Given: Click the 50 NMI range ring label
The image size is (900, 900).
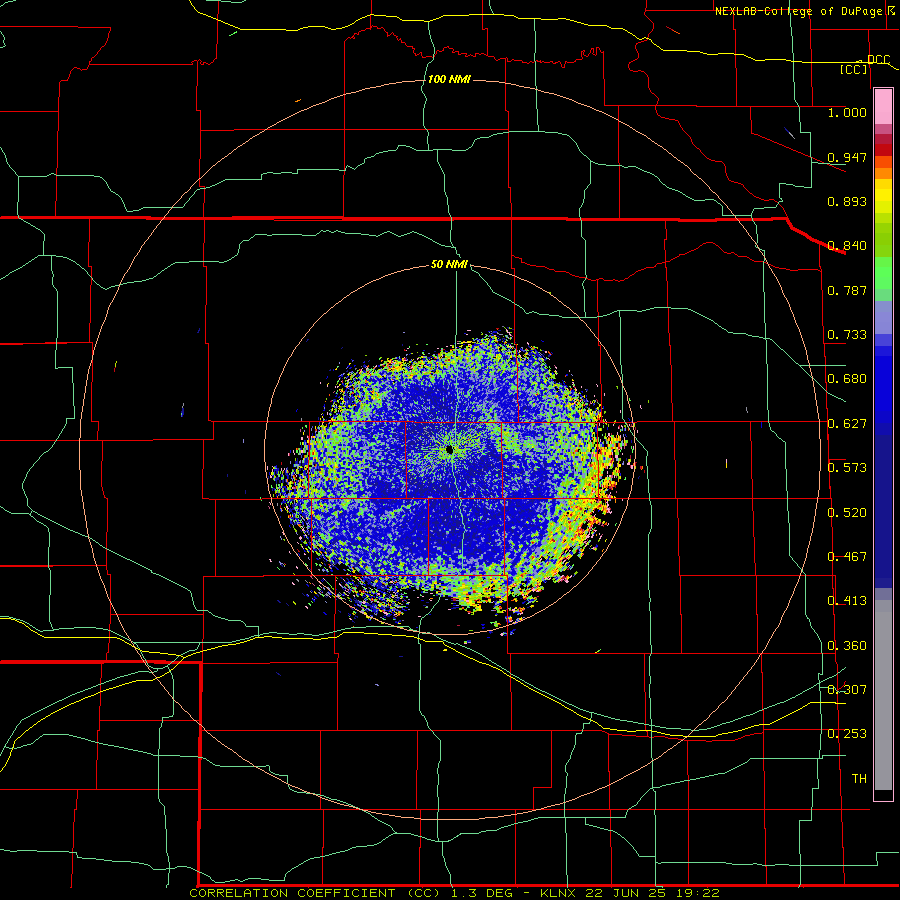Looking at the screenshot, I should [x=449, y=265].
